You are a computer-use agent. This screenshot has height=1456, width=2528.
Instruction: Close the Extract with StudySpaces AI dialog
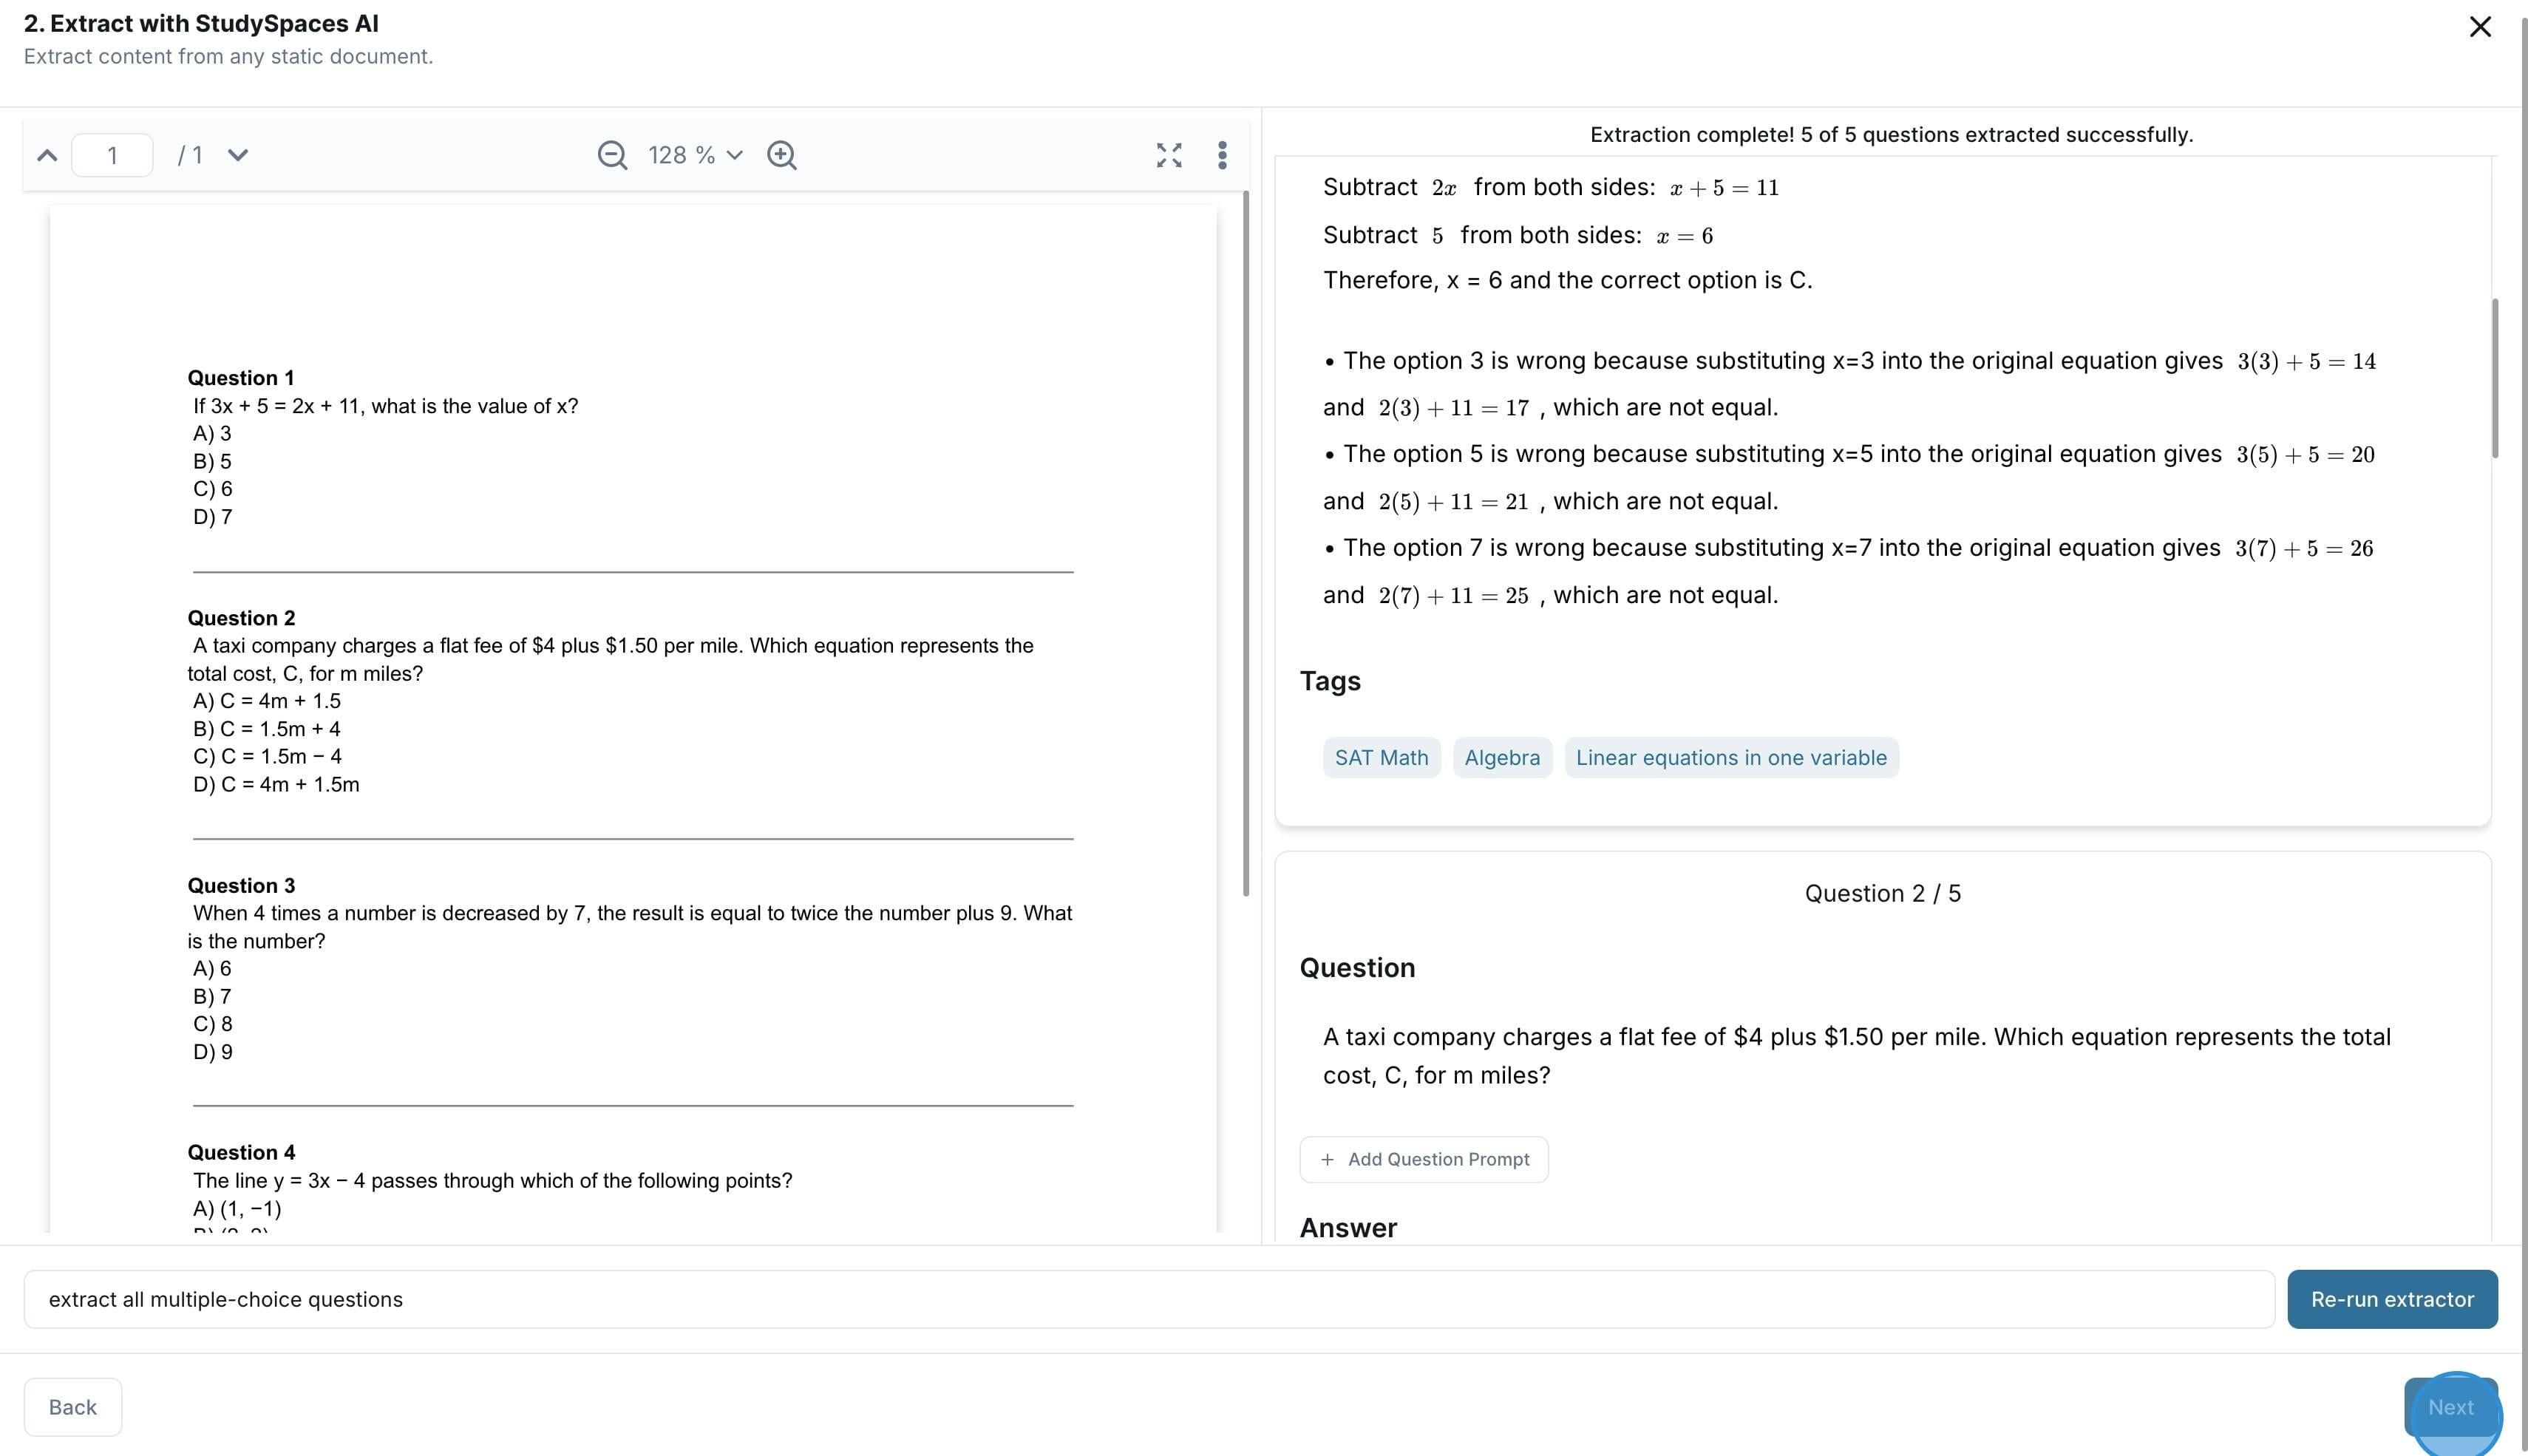[2480, 27]
